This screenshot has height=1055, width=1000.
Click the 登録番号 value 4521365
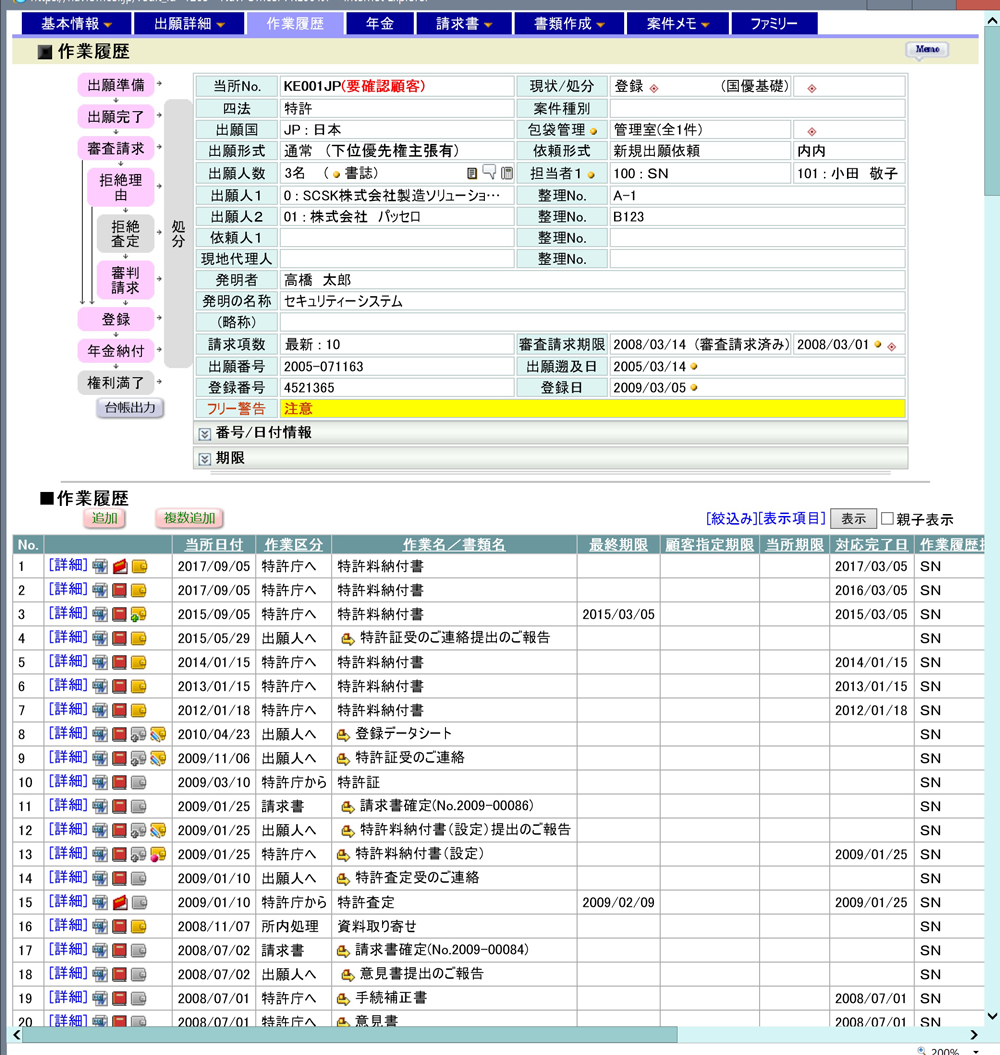coord(309,388)
